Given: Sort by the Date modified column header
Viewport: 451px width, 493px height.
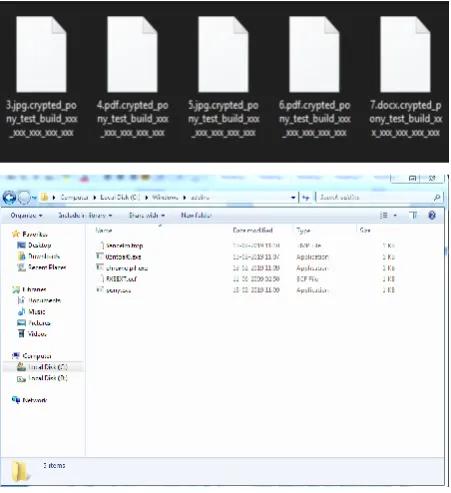Looking at the screenshot, I should tap(253, 230).
